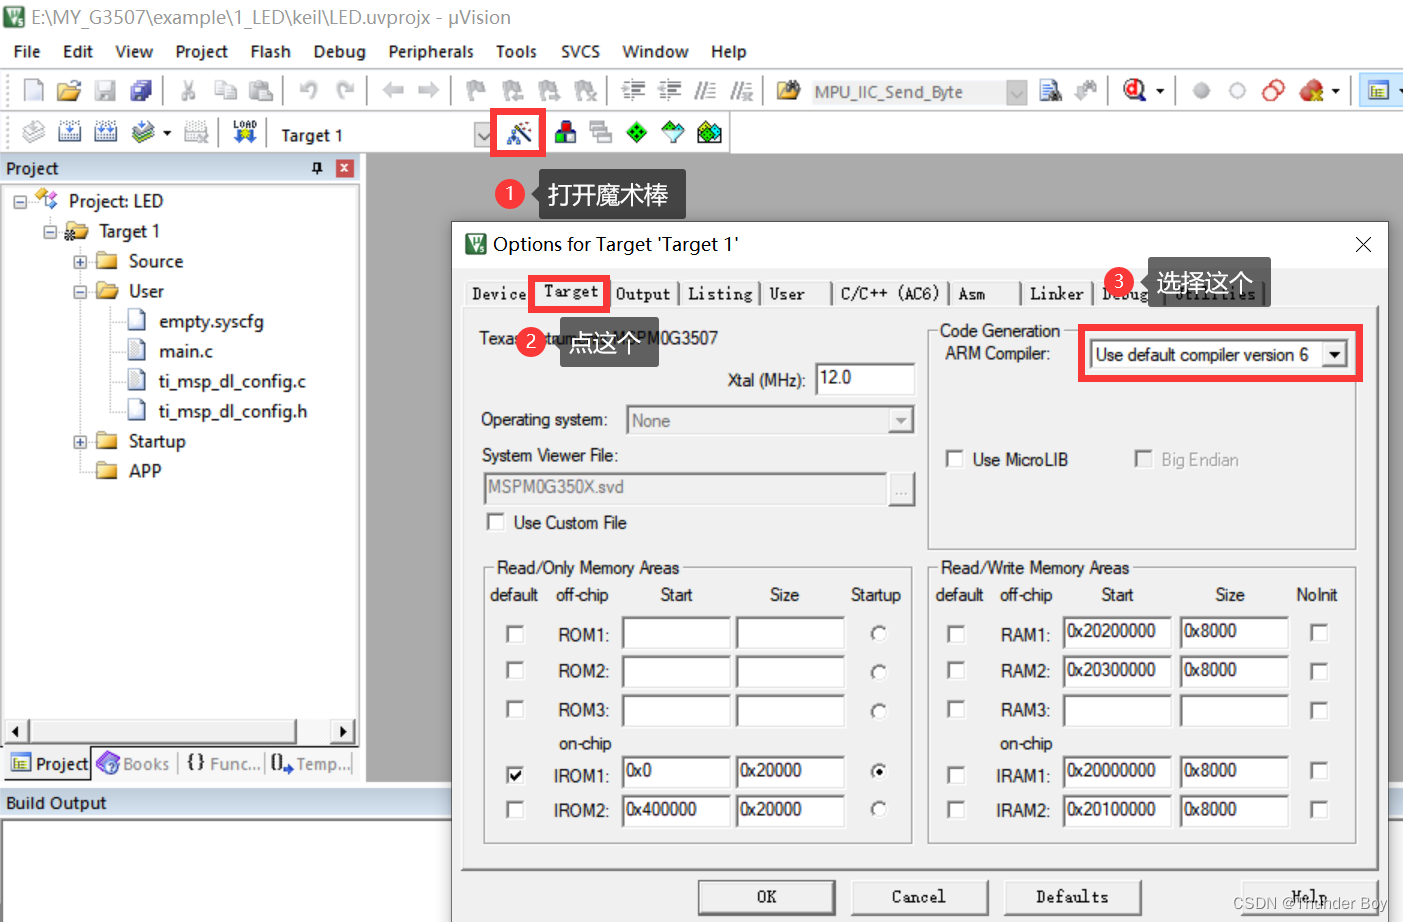Click the Redo arrow icon
Viewport: 1403px width, 922px height.
[345, 91]
